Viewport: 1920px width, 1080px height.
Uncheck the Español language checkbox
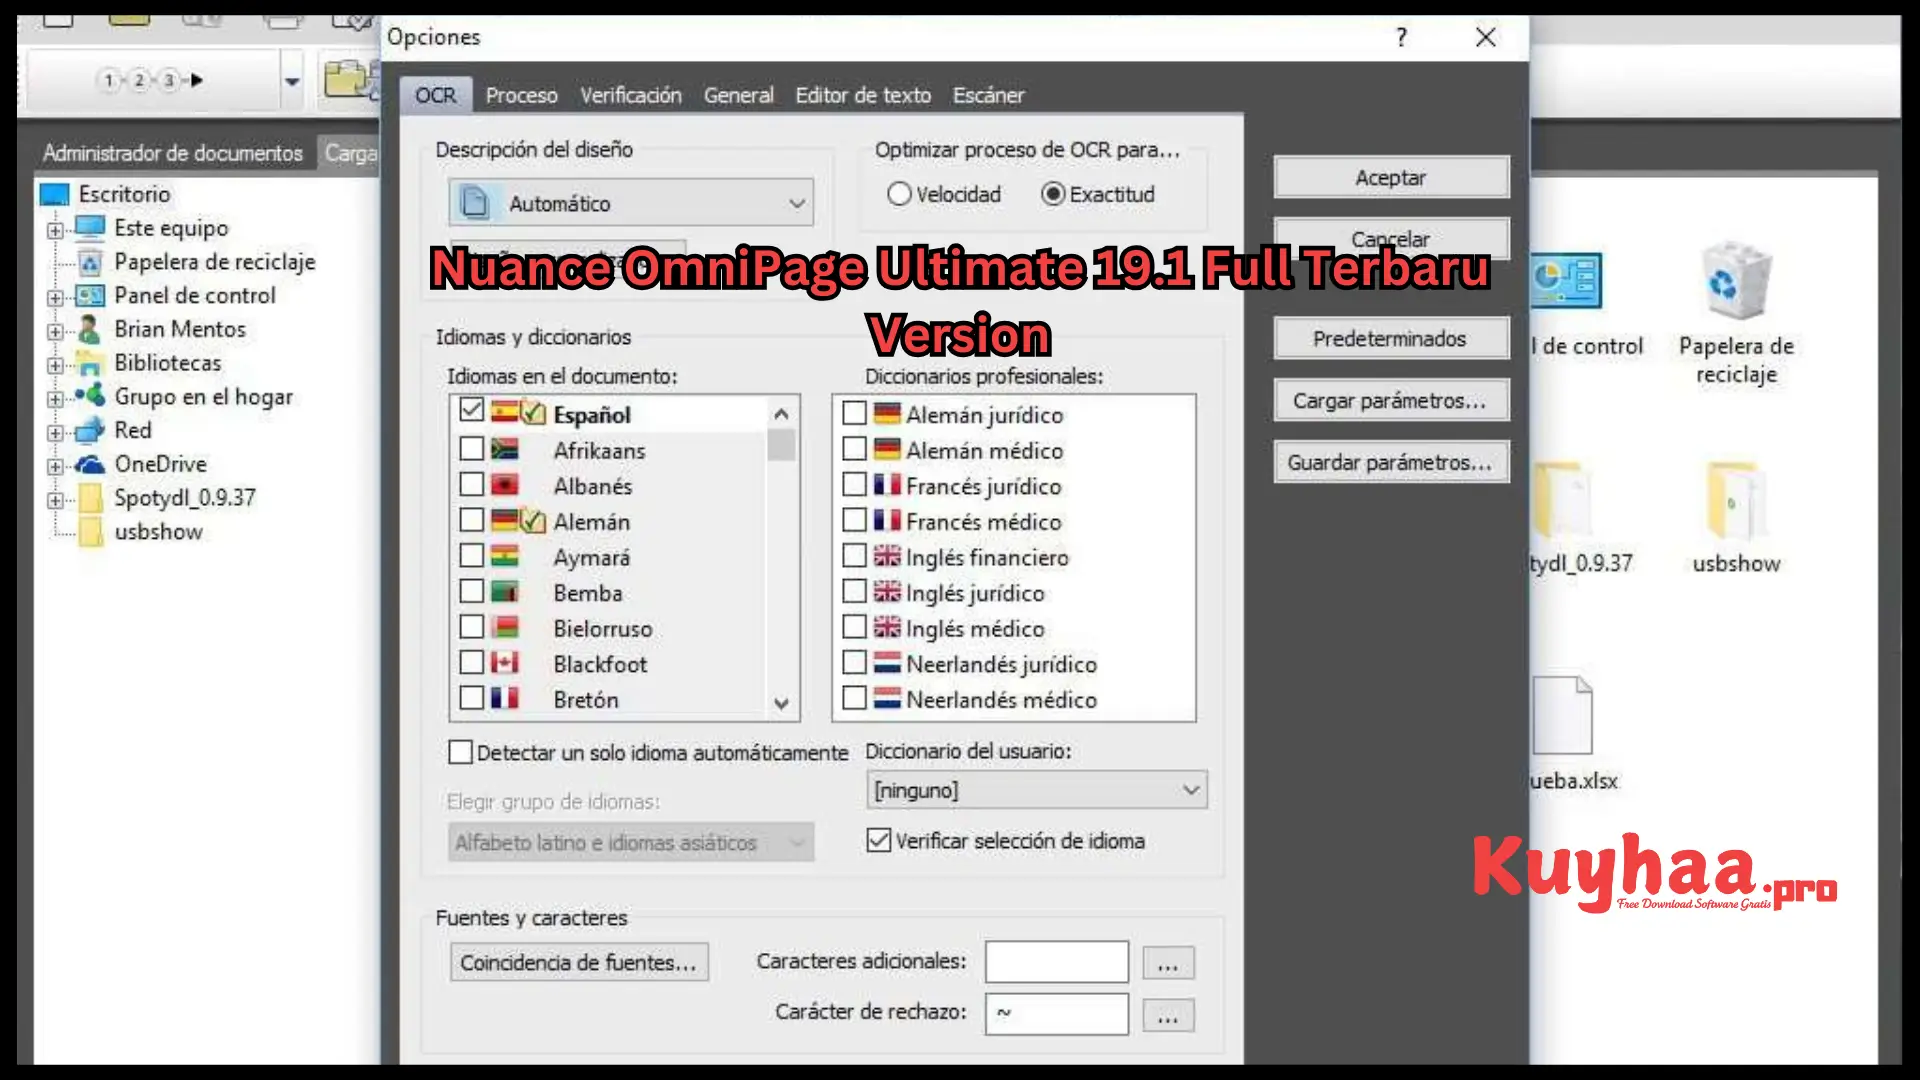(472, 411)
